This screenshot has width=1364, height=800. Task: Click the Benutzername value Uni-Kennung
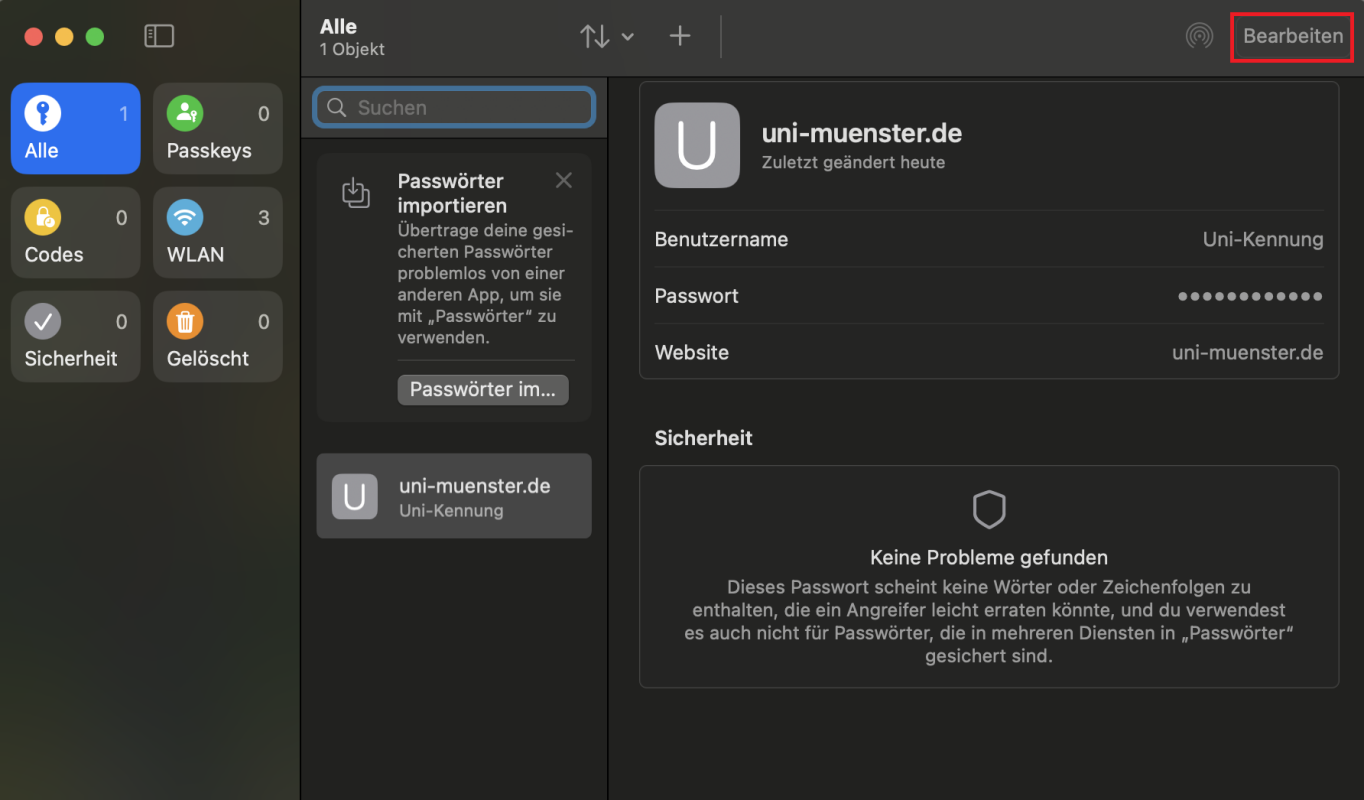(x=1262, y=240)
